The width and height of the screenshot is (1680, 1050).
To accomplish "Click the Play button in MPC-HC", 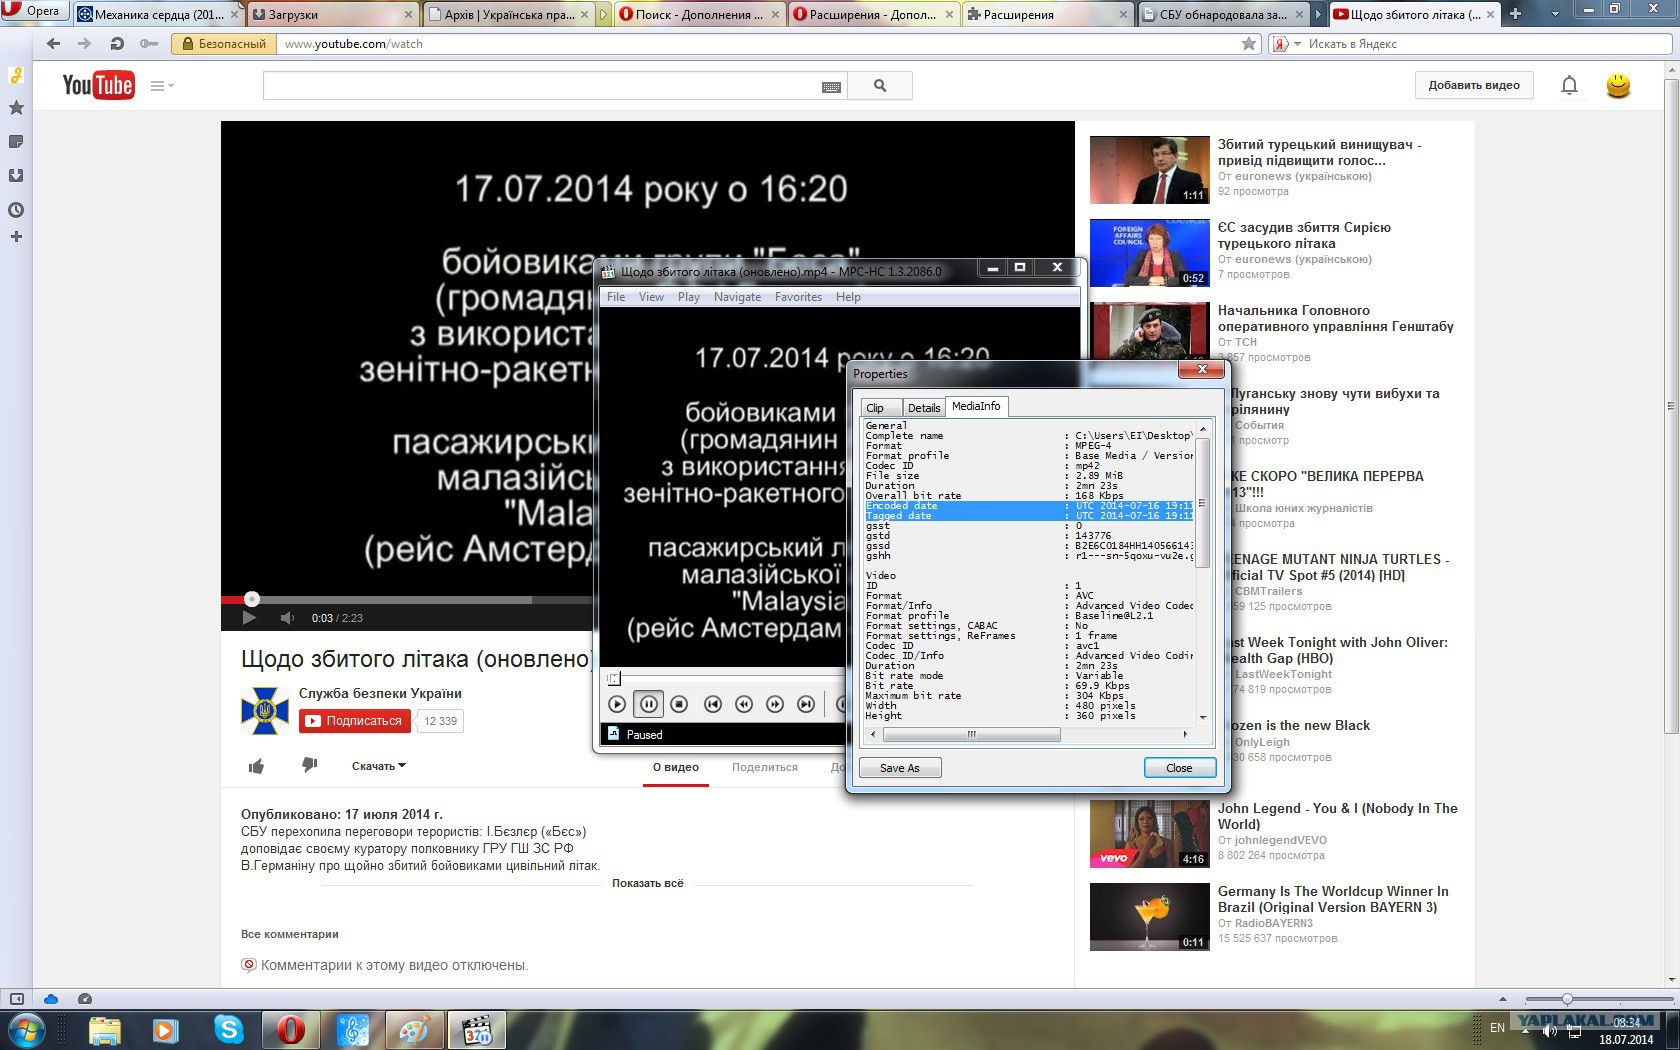I will pyautogui.click(x=617, y=705).
